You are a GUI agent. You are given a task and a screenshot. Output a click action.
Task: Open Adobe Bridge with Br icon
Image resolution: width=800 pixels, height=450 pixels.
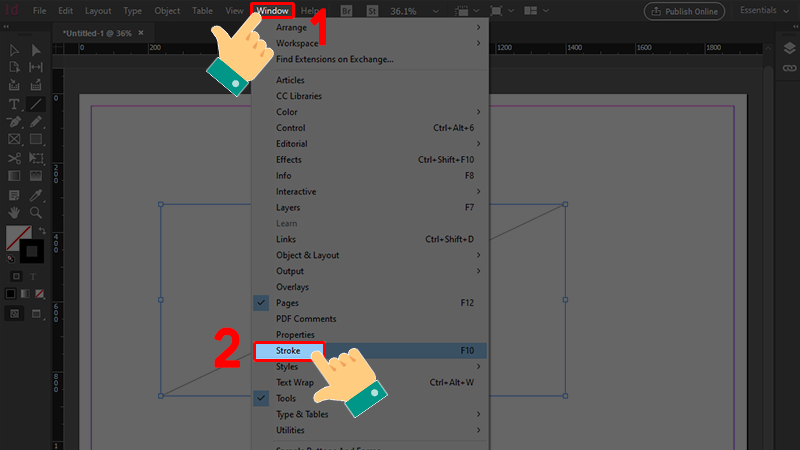pyautogui.click(x=346, y=11)
